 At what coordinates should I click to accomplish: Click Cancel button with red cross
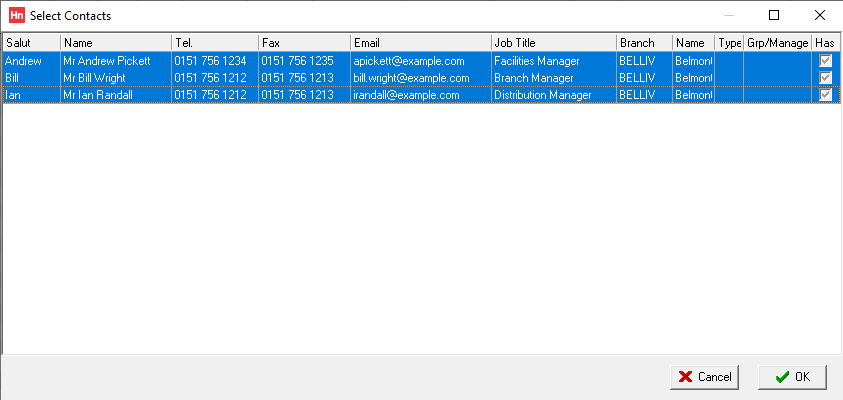[x=704, y=377]
